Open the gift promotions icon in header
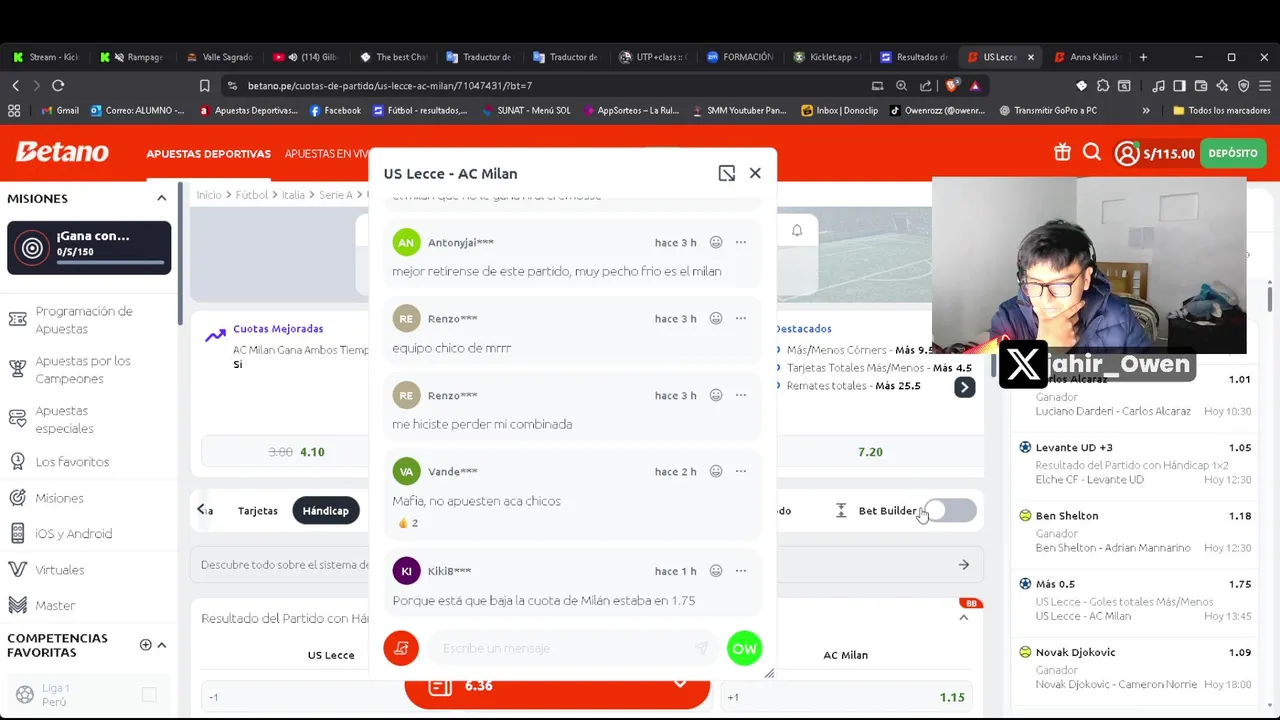The image size is (1280, 720). click(x=1062, y=153)
